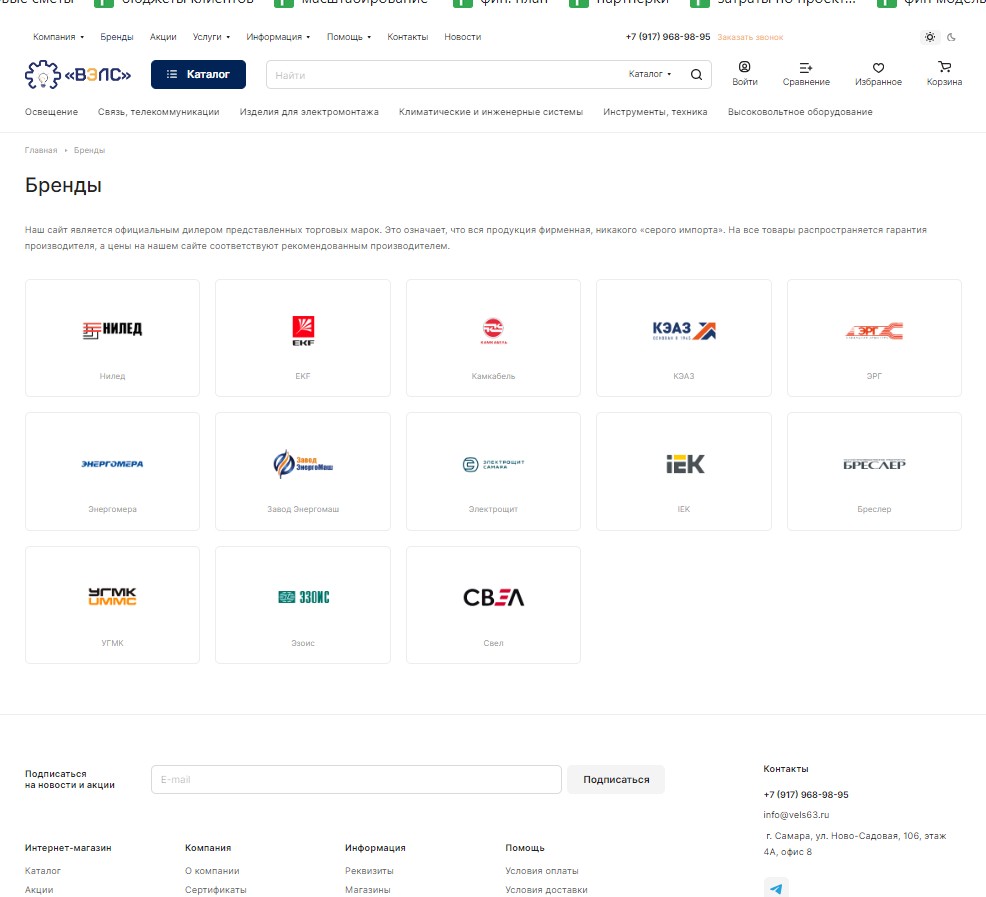Click the ВЭЛС gear logo
Viewport: 986px width, 897px height.
pyautogui.click(x=78, y=75)
